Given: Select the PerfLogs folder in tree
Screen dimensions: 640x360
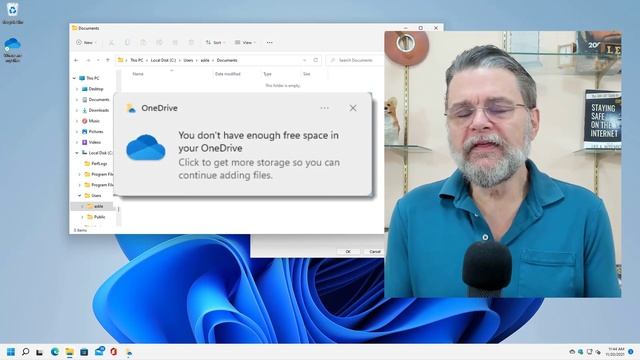Looking at the screenshot, I should 96,163.
